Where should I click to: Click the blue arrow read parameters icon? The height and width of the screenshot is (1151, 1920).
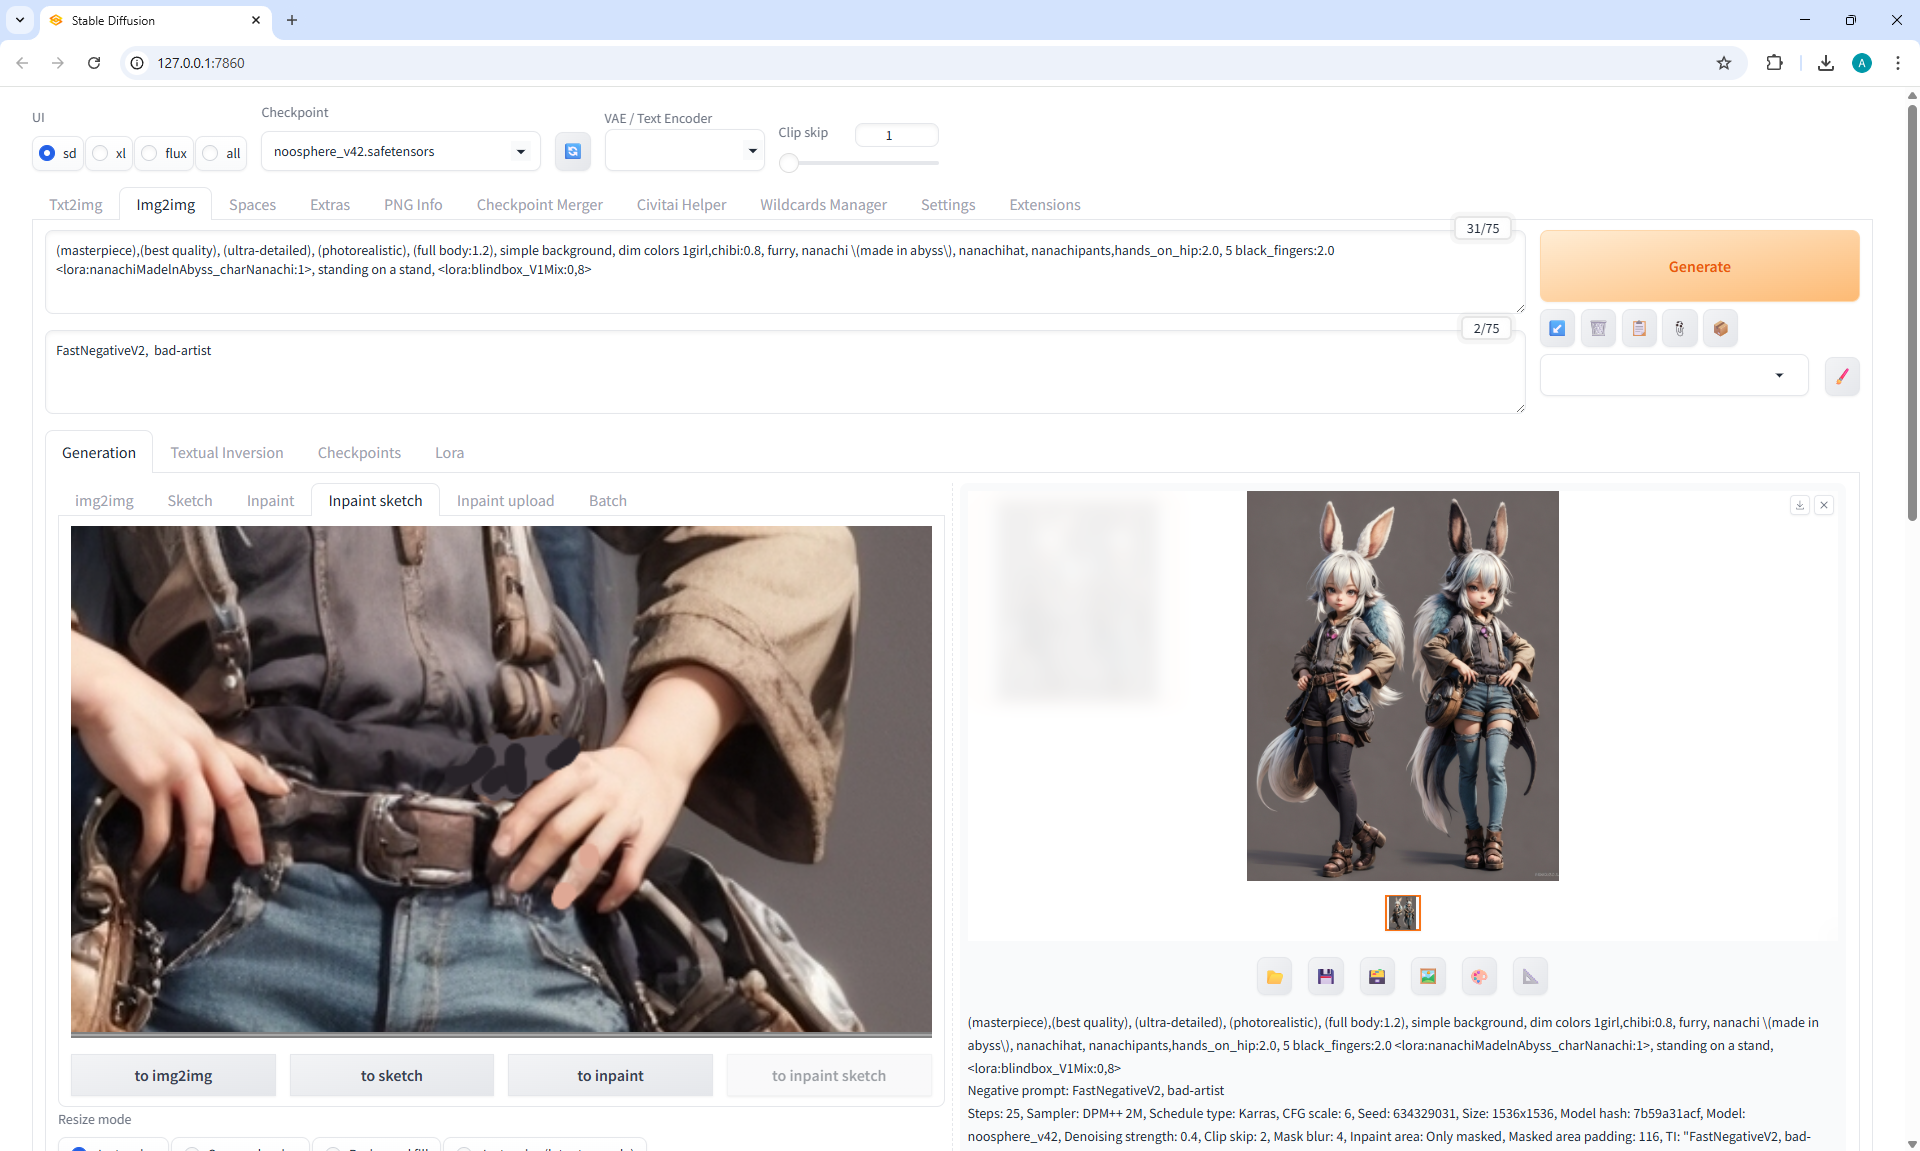[1557, 328]
